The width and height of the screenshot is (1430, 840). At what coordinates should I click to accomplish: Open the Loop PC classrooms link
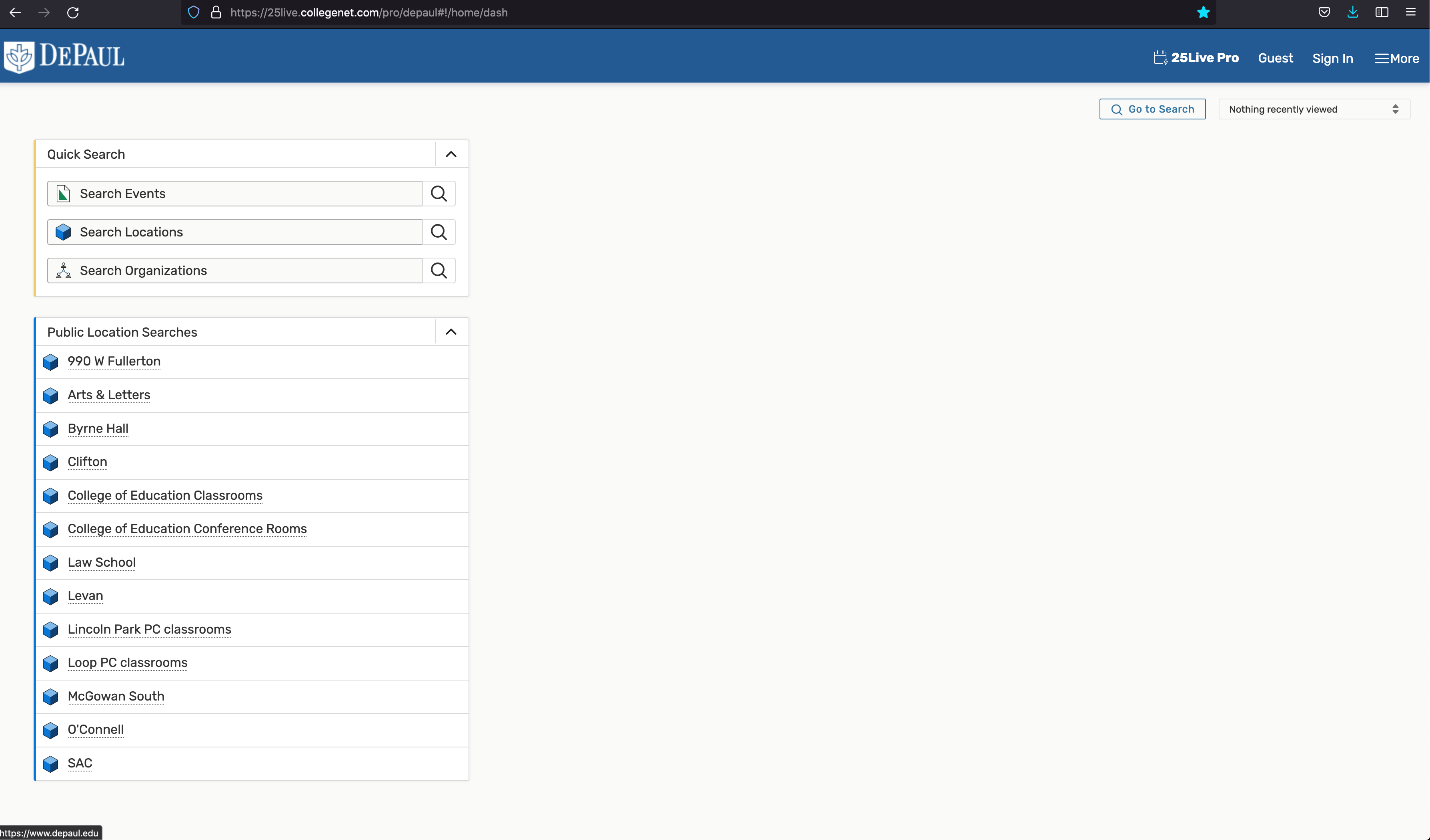click(x=127, y=663)
